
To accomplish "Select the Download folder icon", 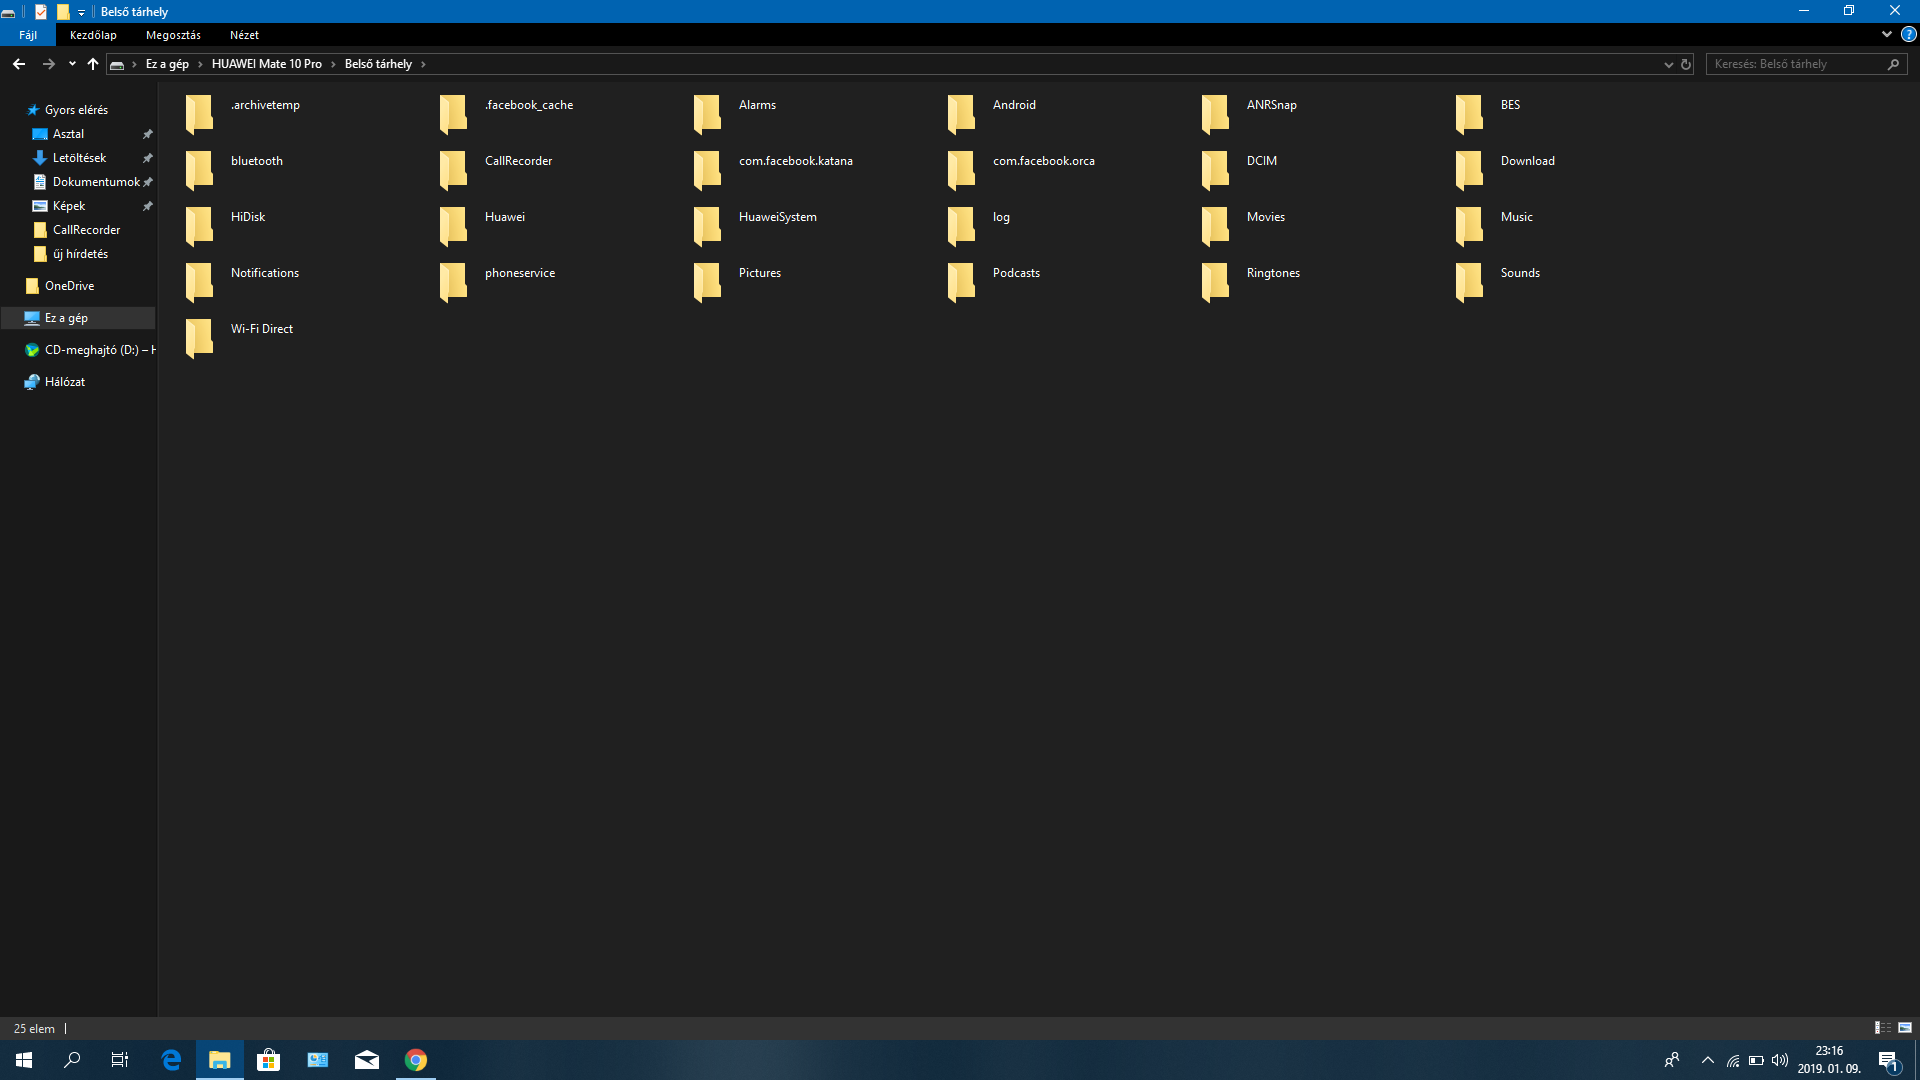I will tap(1469, 170).
